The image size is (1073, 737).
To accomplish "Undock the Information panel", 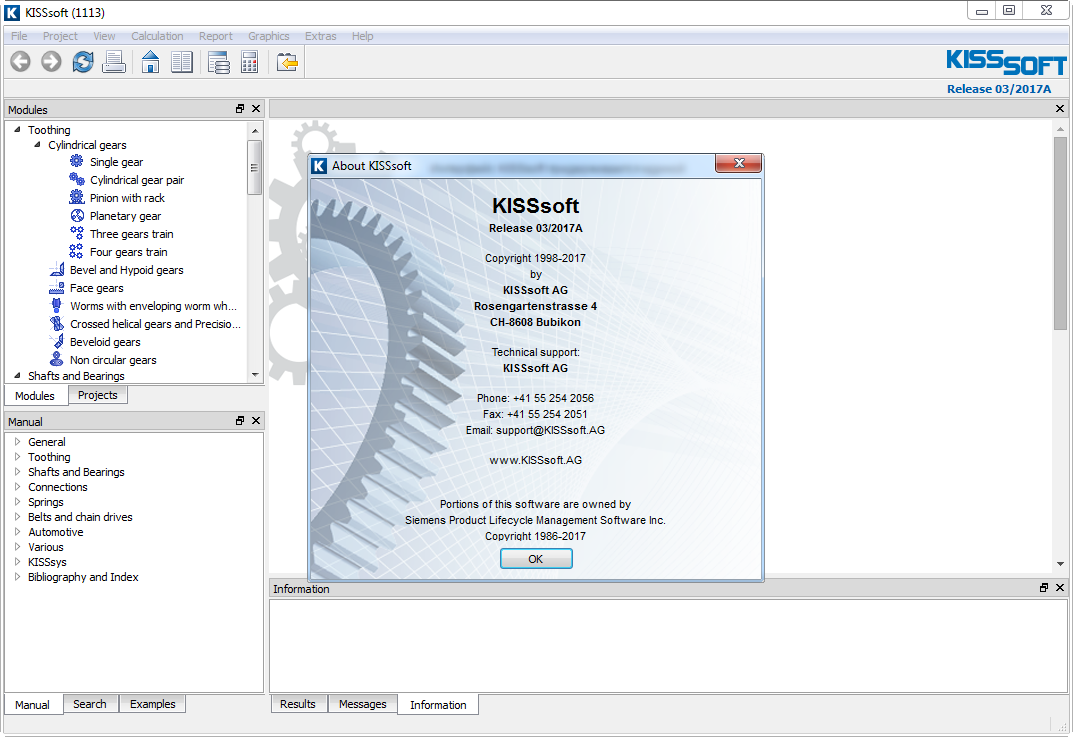I will 1044,588.
